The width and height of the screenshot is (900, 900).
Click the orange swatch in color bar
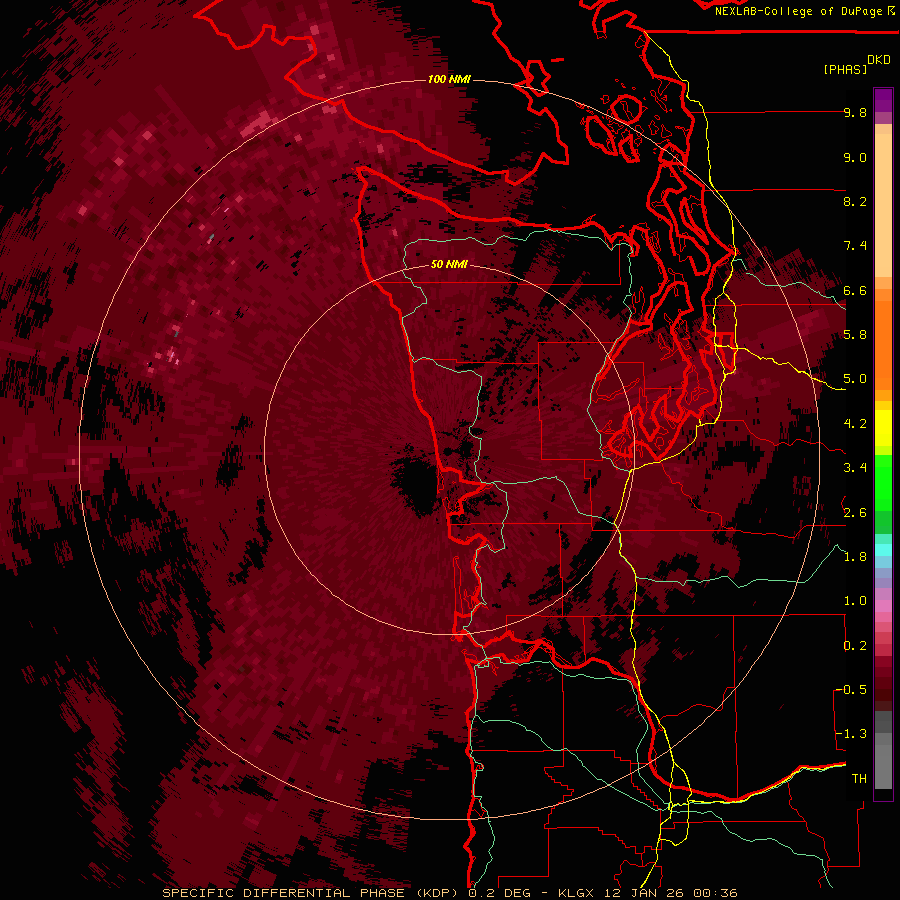(883, 344)
